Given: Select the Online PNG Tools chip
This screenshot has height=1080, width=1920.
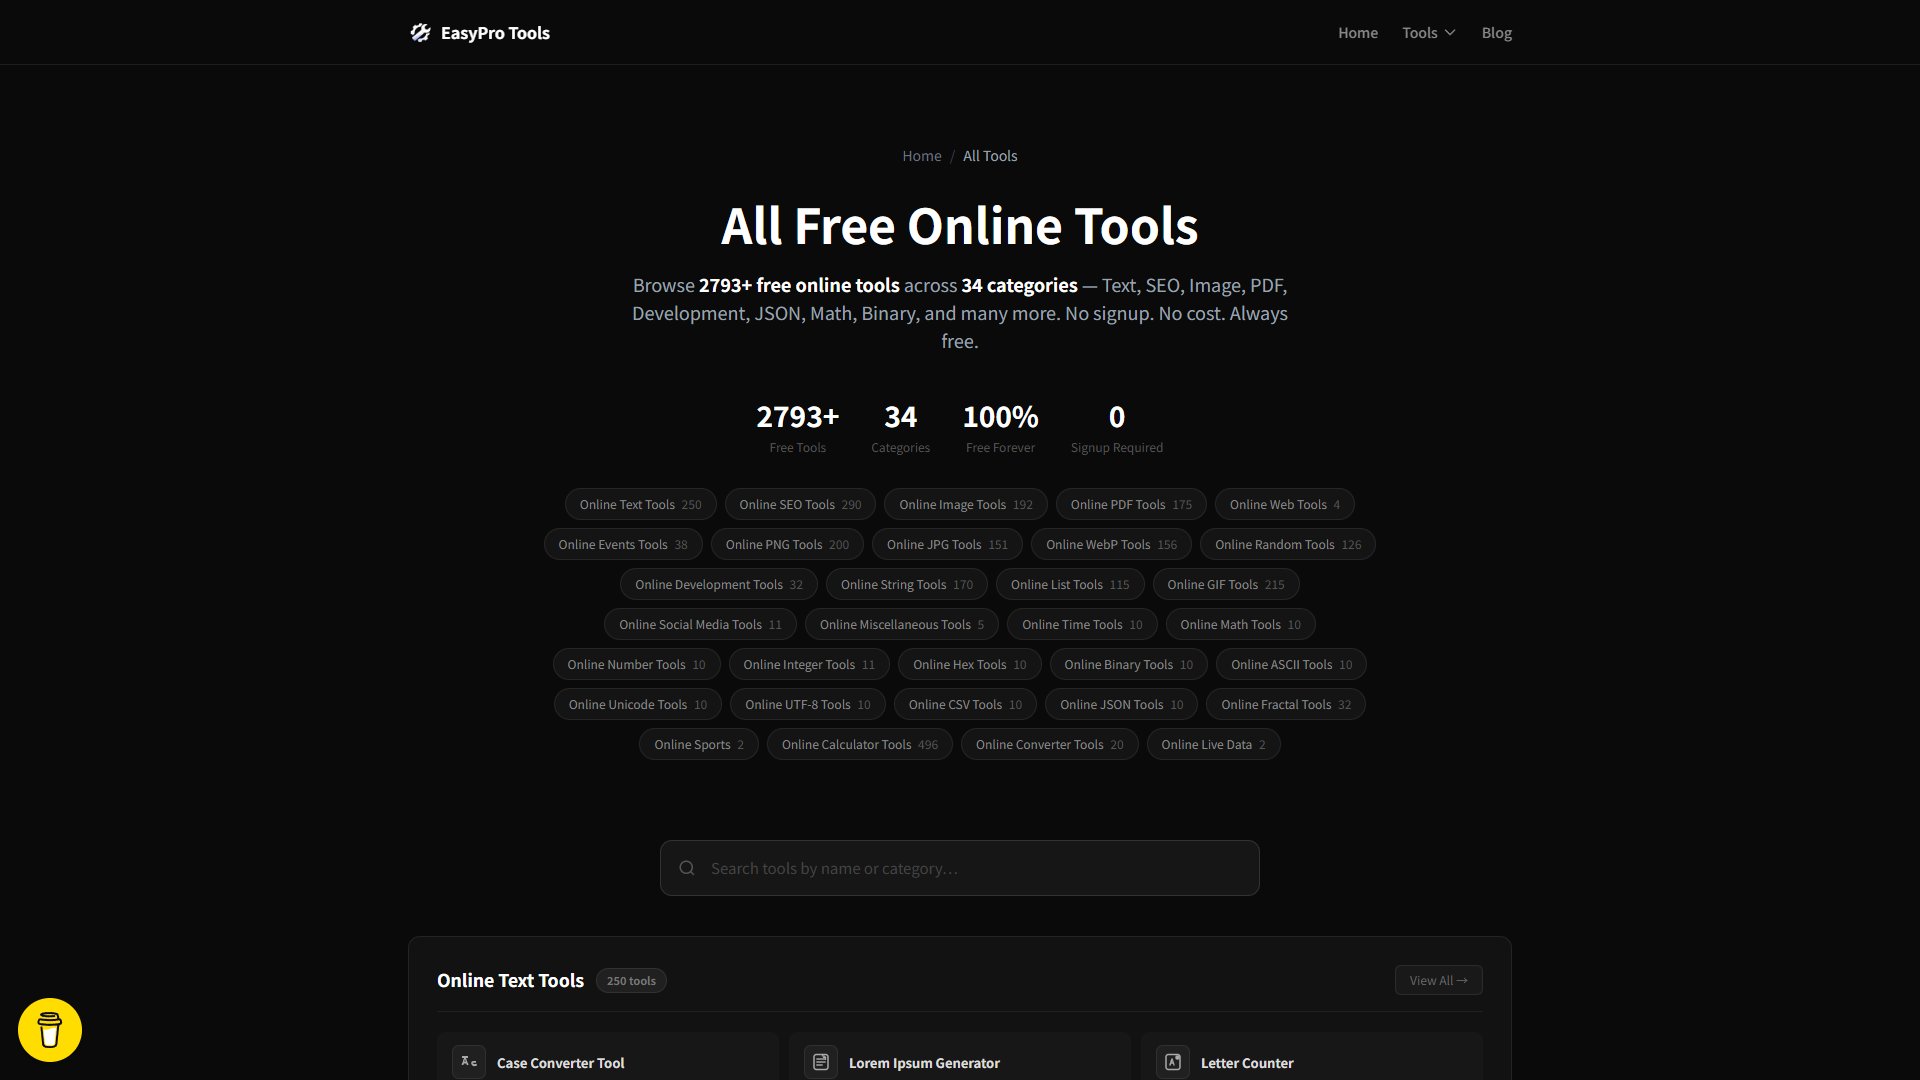Looking at the screenshot, I should coord(787,544).
